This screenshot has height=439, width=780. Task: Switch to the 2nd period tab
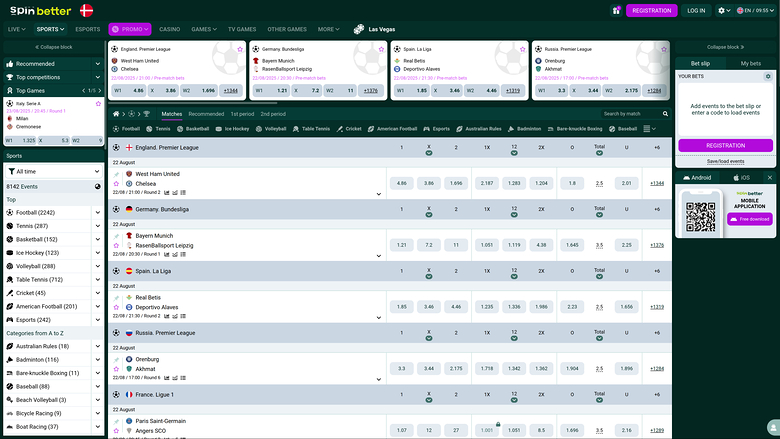pos(273,114)
